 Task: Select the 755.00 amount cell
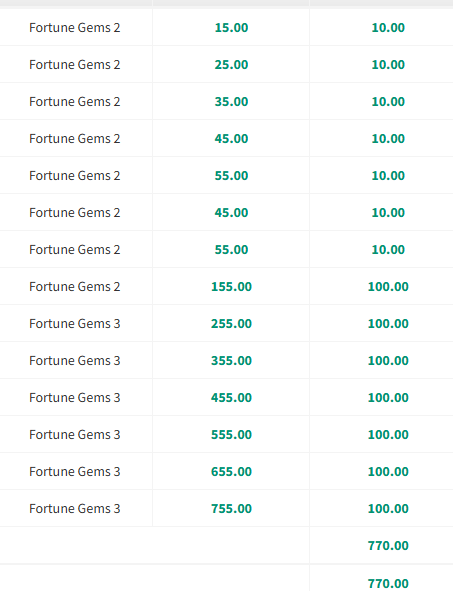point(231,508)
